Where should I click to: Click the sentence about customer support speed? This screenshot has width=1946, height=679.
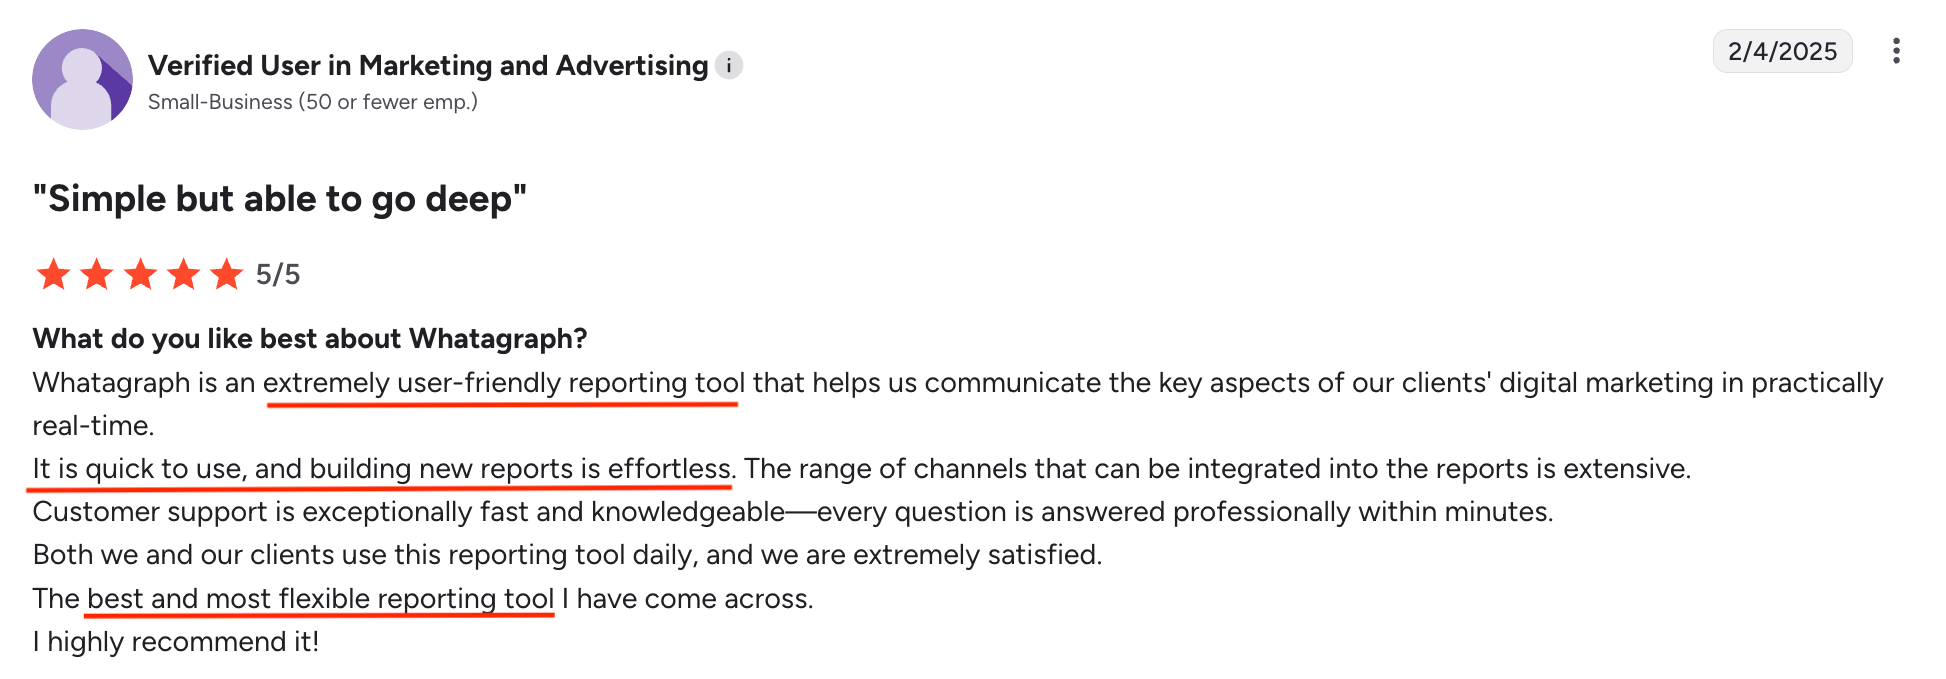pos(792,511)
